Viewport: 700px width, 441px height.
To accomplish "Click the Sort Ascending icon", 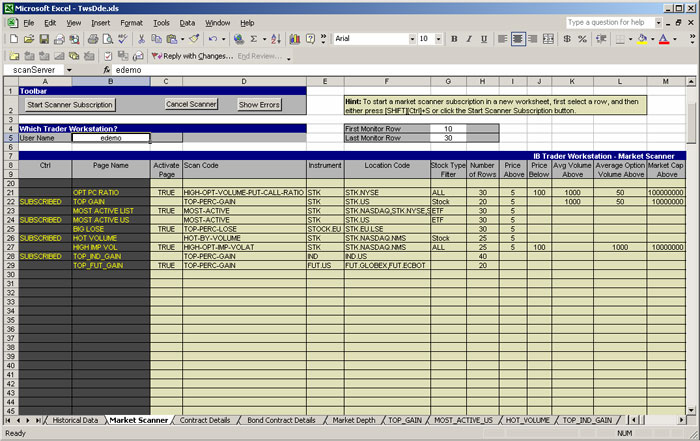I will 276,39.
